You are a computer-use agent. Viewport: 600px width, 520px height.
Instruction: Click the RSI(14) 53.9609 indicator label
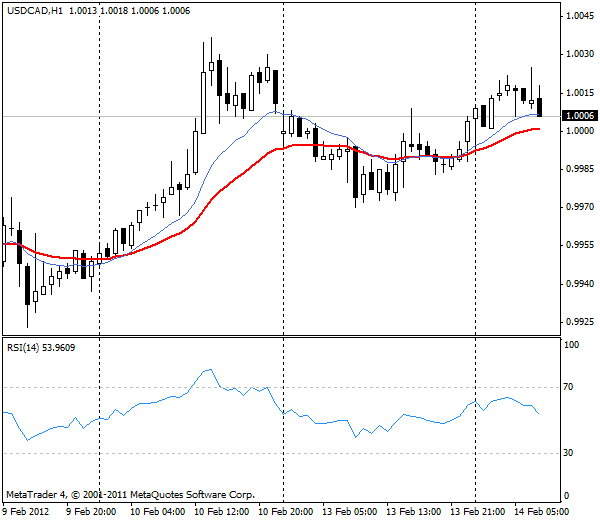point(41,347)
